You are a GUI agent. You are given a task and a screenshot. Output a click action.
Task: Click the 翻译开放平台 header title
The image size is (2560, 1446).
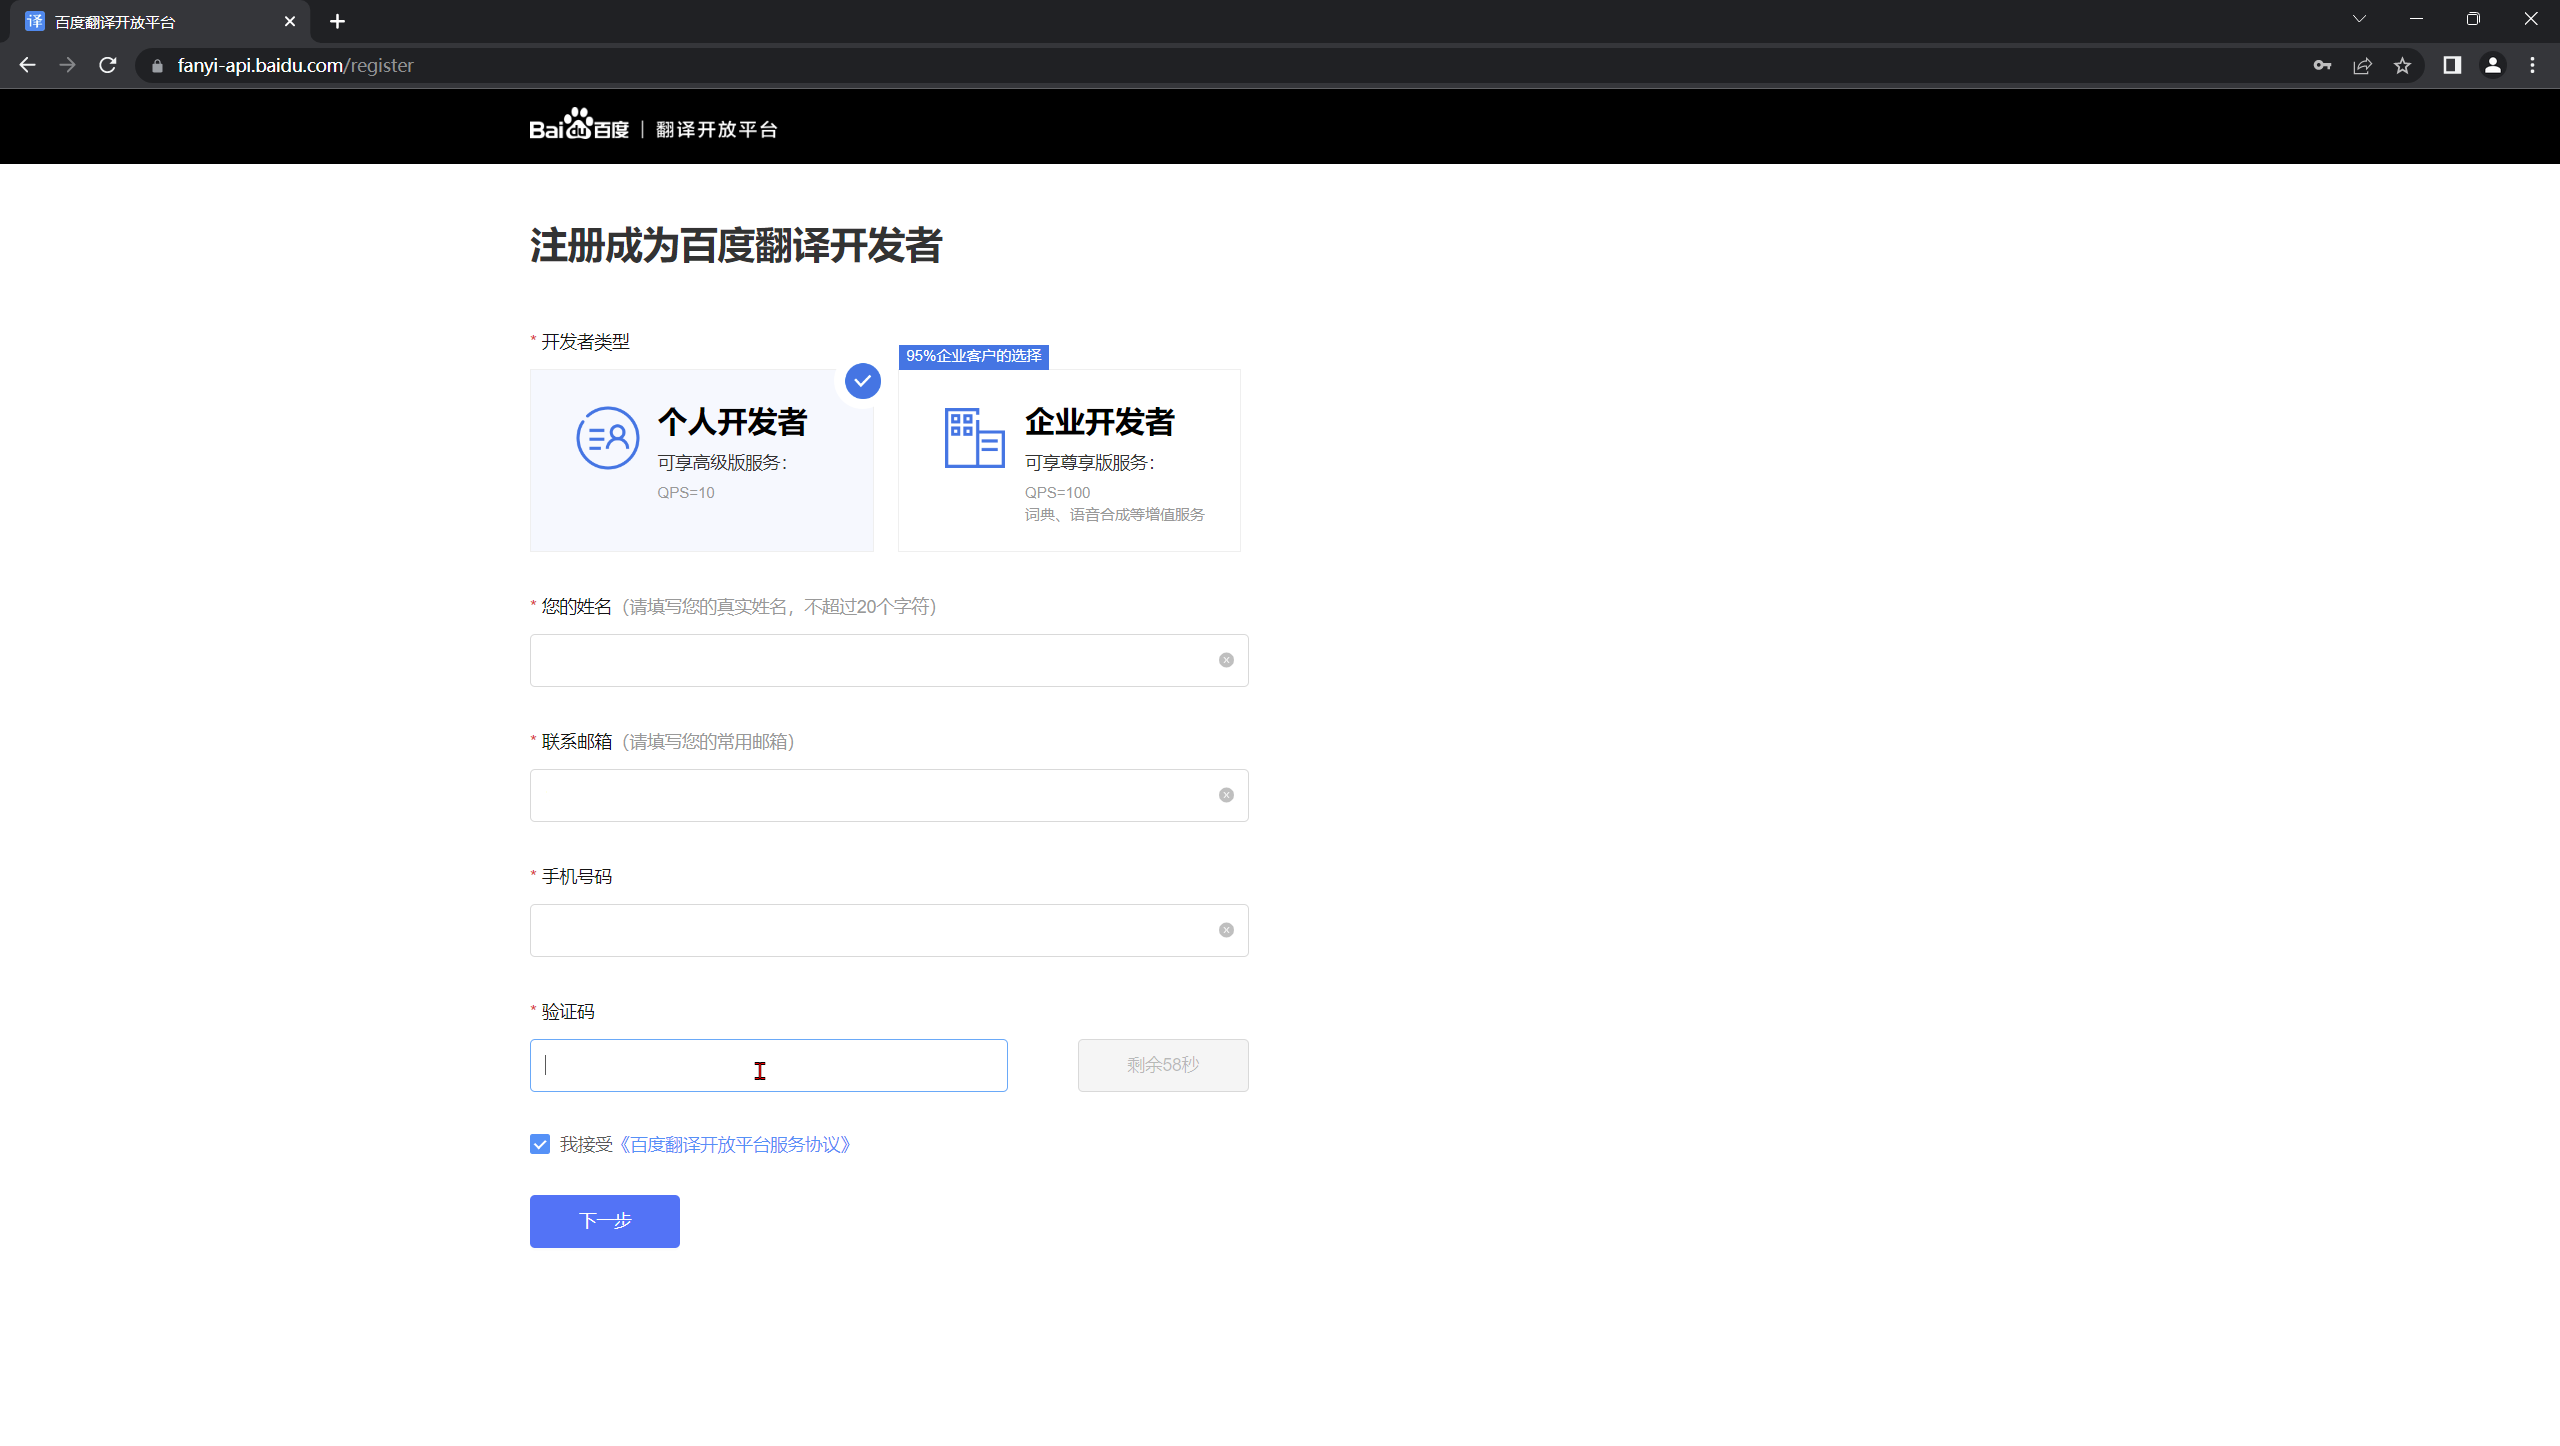[717, 130]
